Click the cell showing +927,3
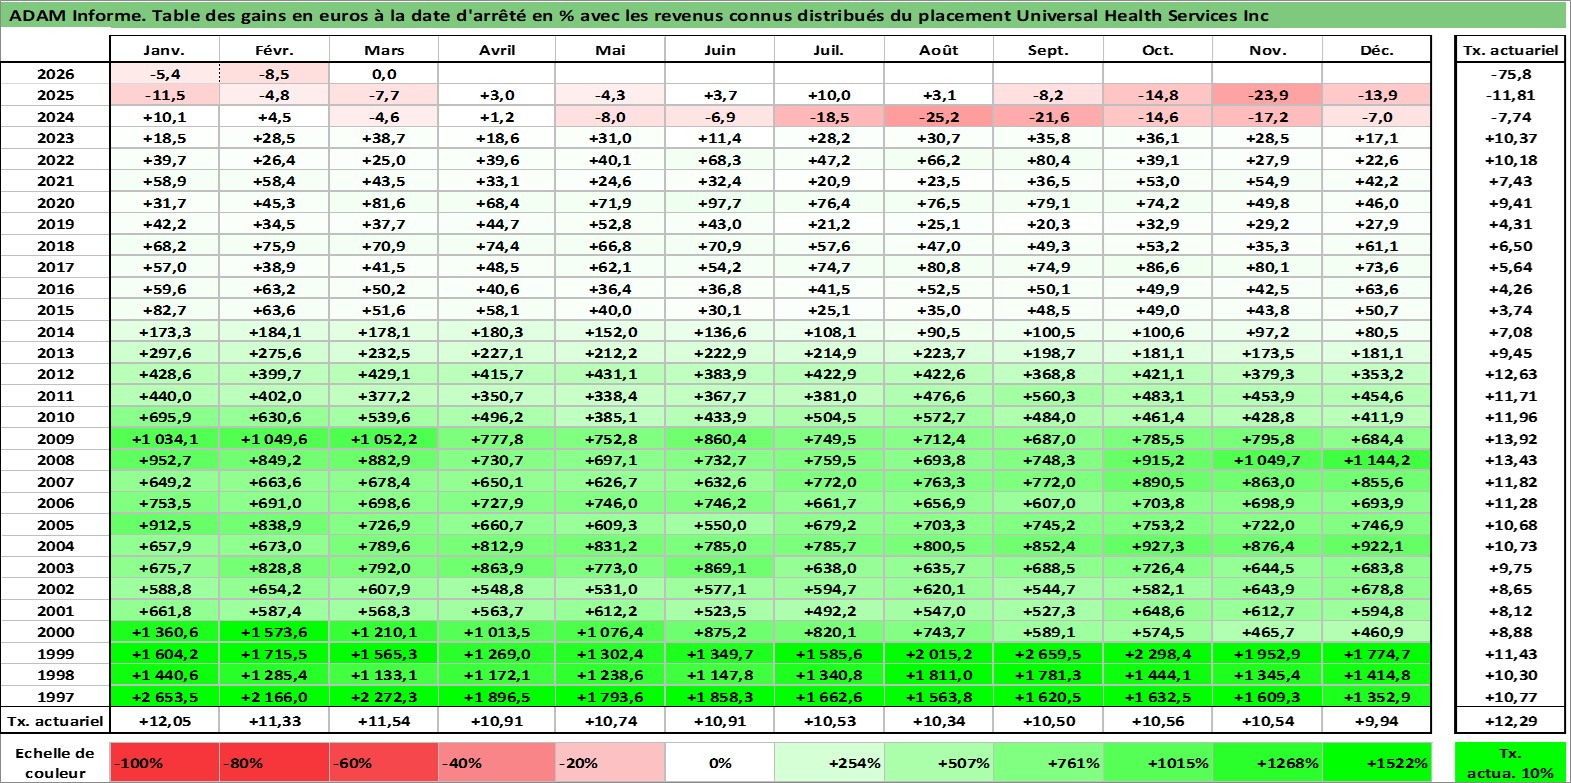The width and height of the screenshot is (1571, 783). pos(1158,546)
